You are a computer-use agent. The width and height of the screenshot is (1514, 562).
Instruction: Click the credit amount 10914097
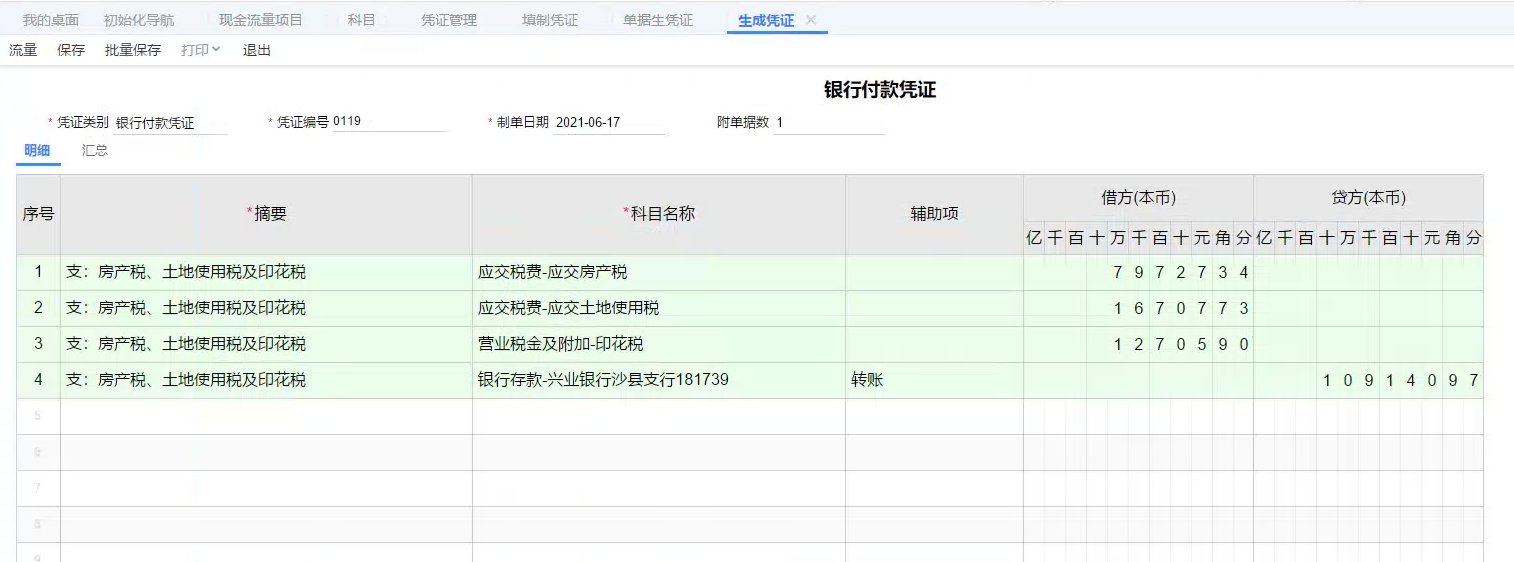coord(1368,380)
